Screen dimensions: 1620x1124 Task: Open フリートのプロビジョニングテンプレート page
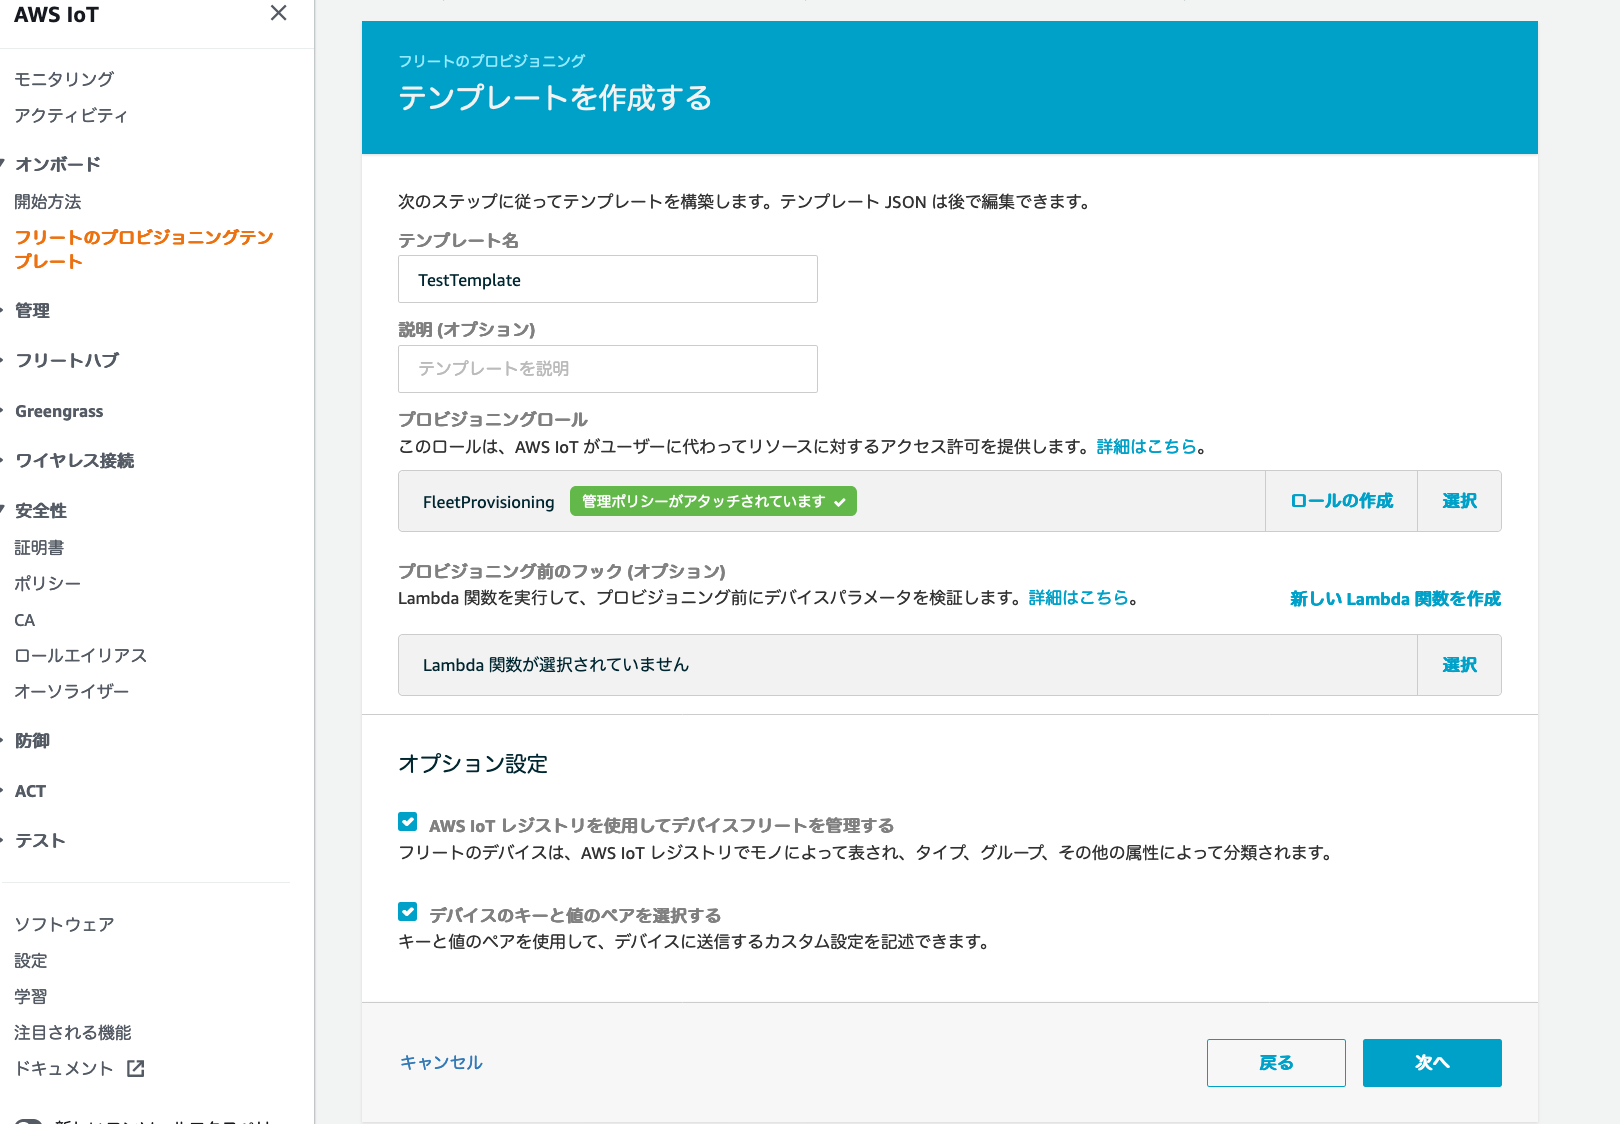point(143,249)
